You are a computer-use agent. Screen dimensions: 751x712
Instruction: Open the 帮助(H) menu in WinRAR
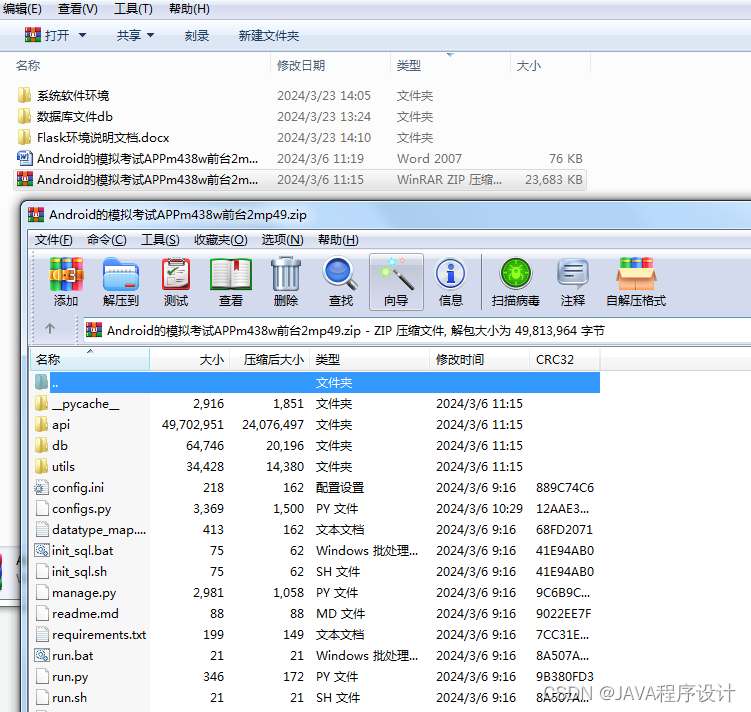[x=338, y=239]
